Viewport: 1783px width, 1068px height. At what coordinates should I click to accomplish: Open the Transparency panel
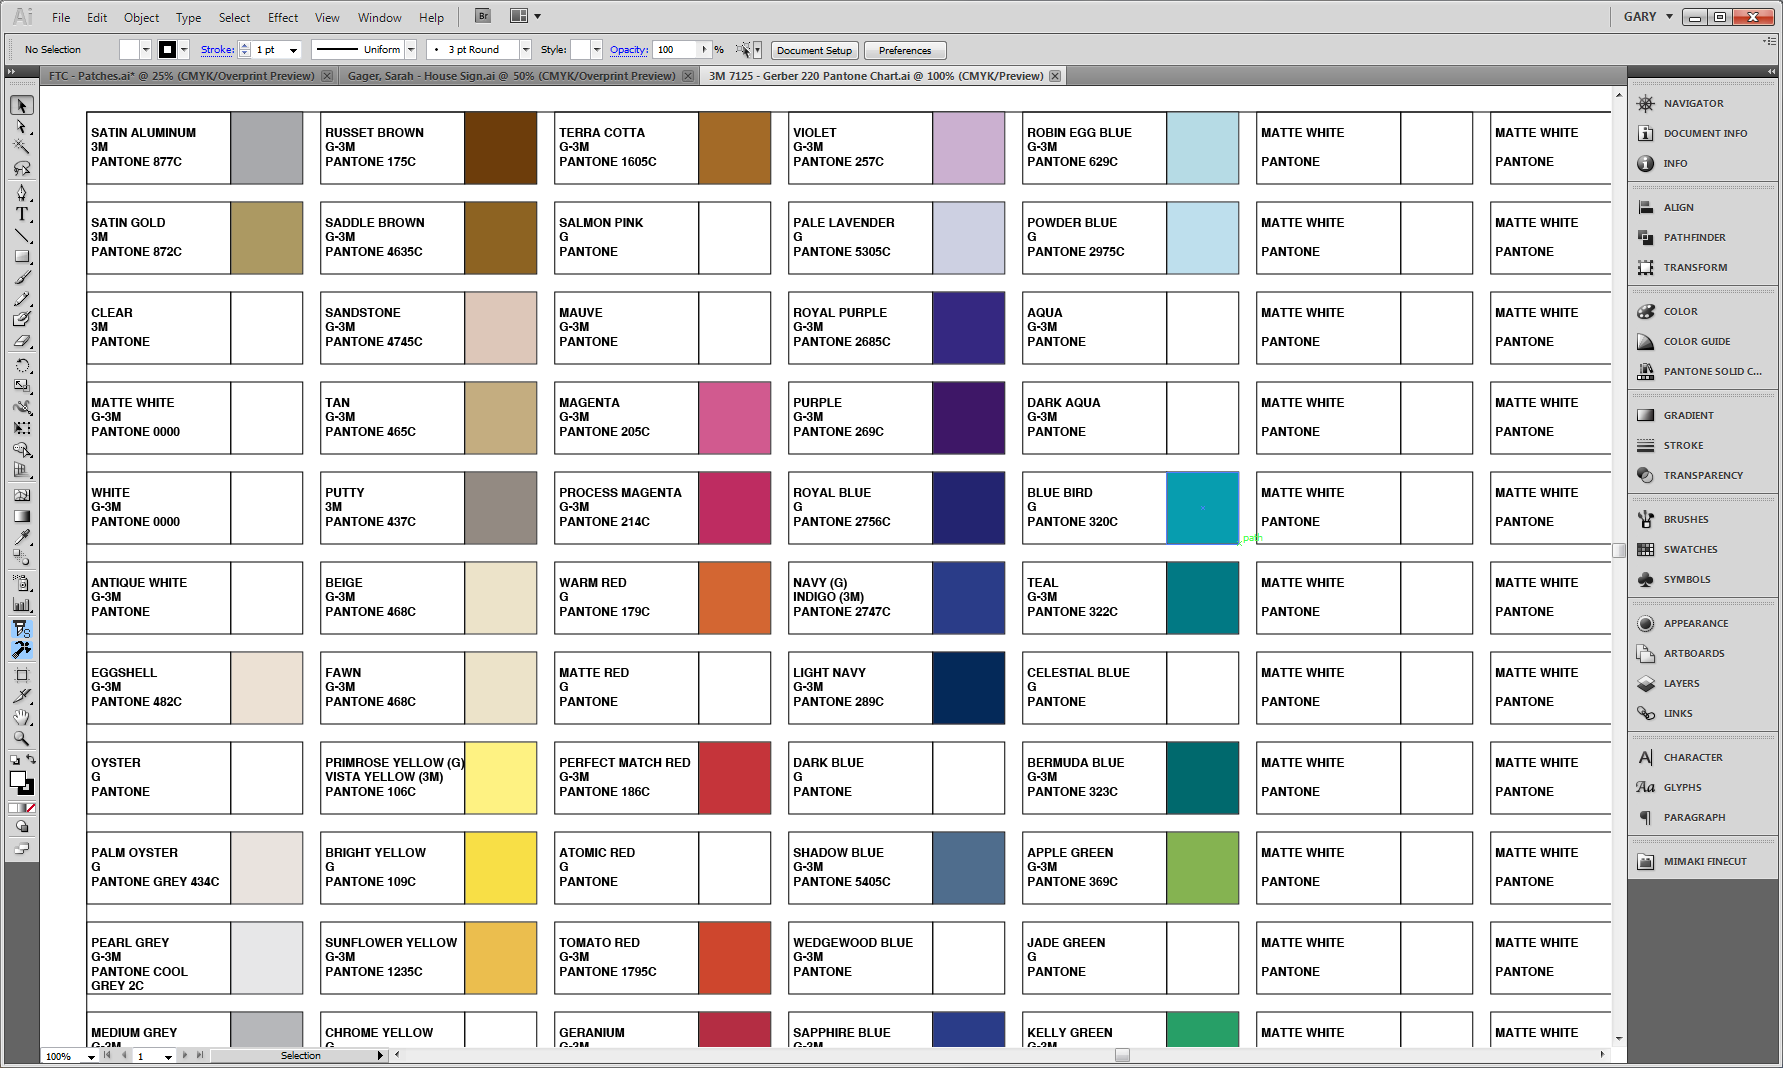(1703, 475)
